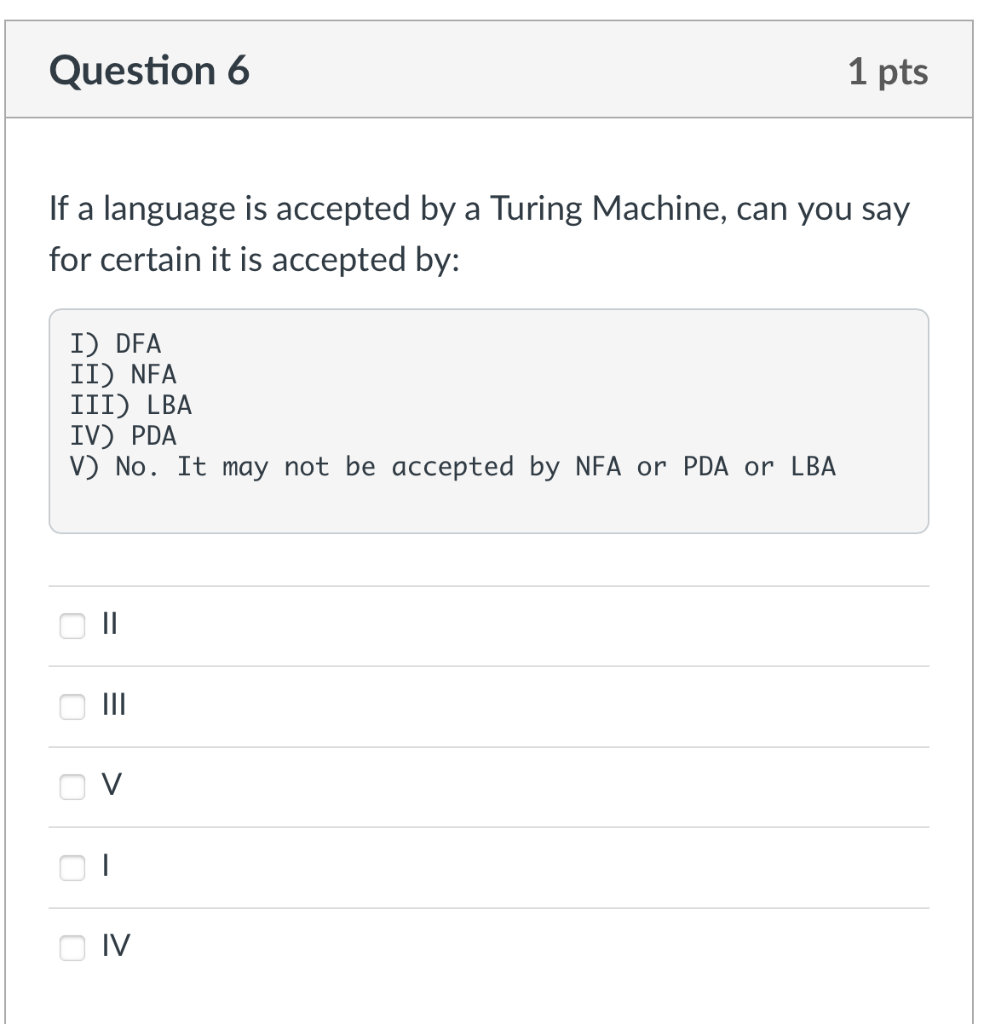Image resolution: width=1007 pixels, height=1024 pixels.
Task: Select the answer label V
Action: [x=112, y=786]
